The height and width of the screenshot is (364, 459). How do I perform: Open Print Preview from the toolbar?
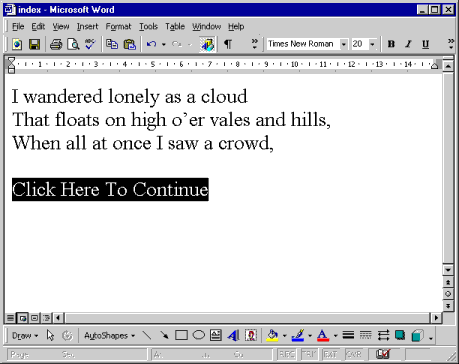tap(73, 44)
